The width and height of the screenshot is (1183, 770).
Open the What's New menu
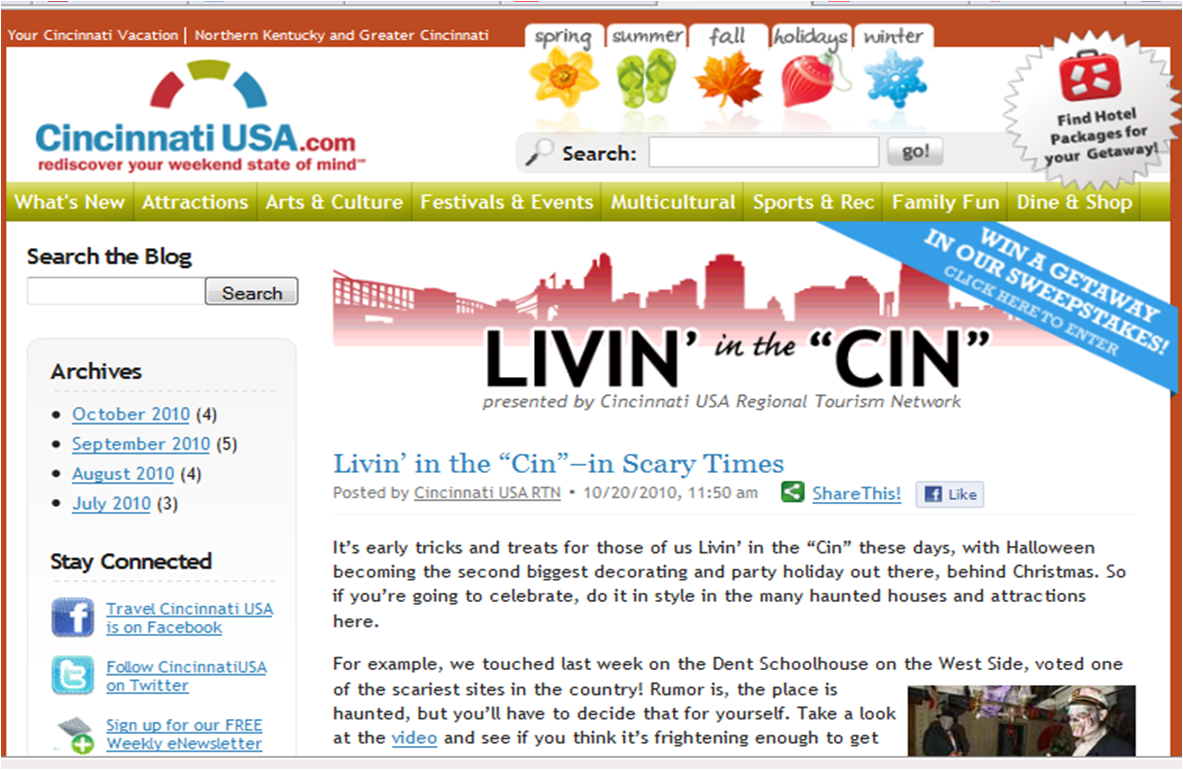tap(69, 202)
